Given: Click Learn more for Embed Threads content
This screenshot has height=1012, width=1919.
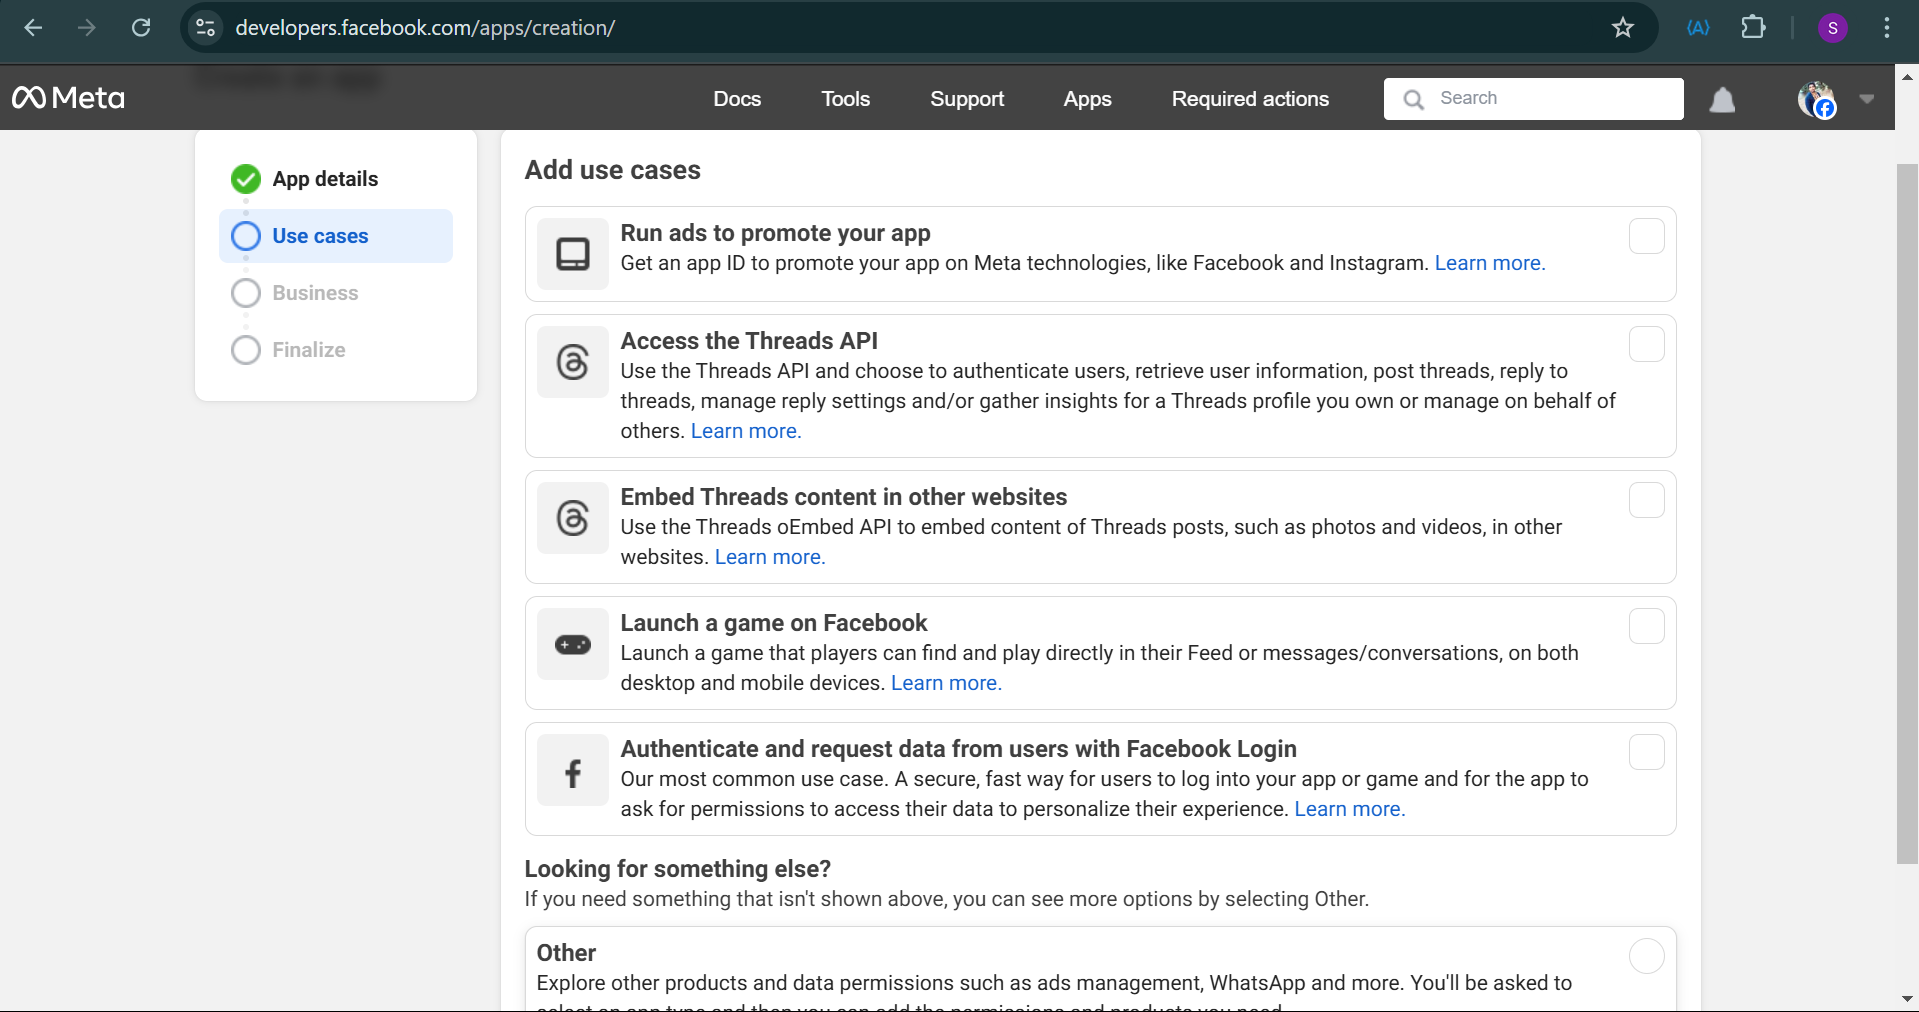Looking at the screenshot, I should (x=769, y=557).
